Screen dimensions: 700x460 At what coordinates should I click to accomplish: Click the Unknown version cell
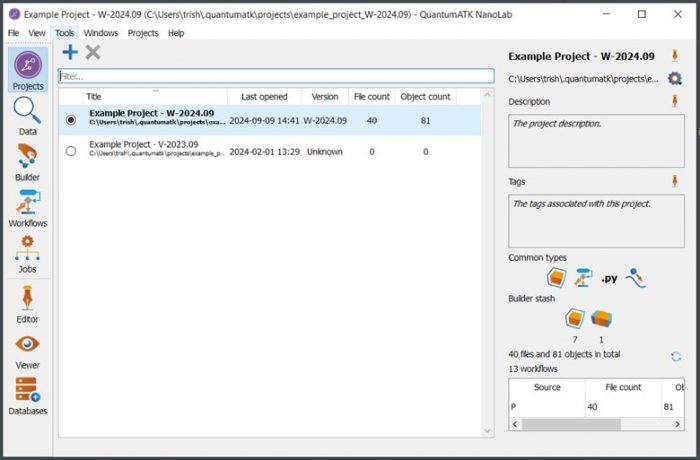(325, 152)
